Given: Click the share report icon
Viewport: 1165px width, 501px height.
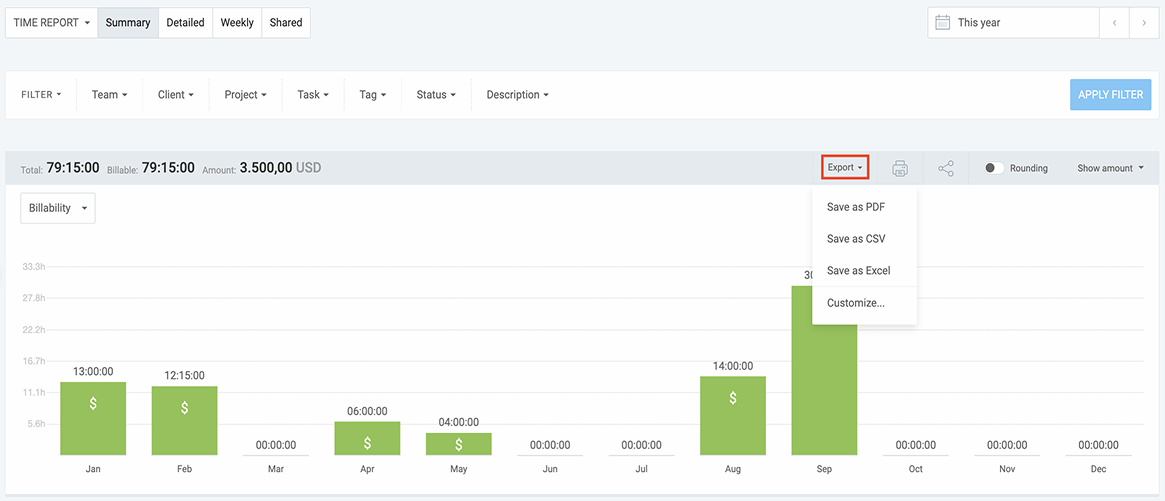Looking at the screenshot, I should [x=946, y=168].
